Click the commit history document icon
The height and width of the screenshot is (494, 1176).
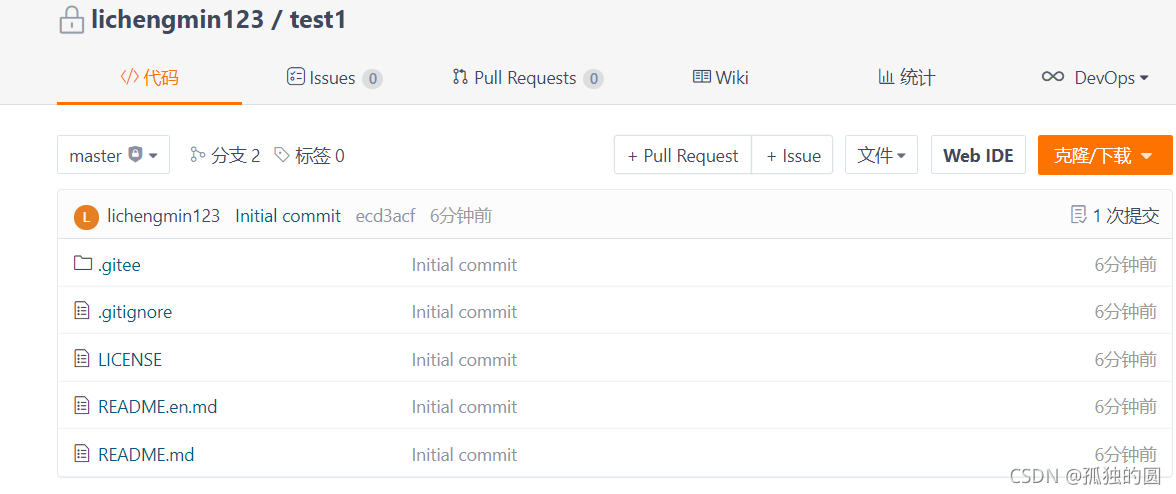click(x=1078, y=216)
